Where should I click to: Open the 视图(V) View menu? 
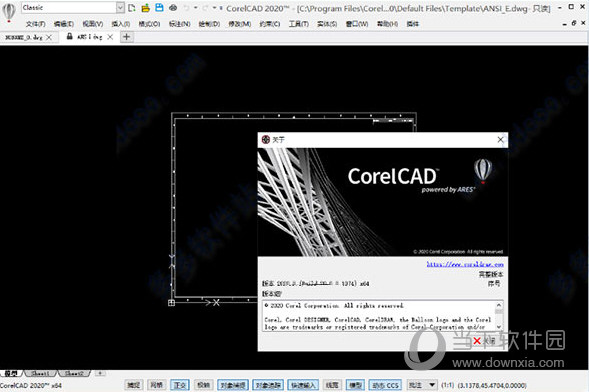pos(93,24)
